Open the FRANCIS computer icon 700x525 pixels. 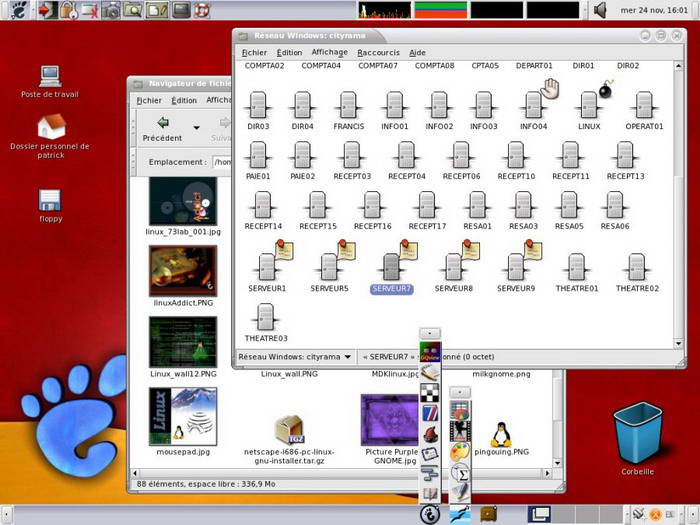point(348,105)
